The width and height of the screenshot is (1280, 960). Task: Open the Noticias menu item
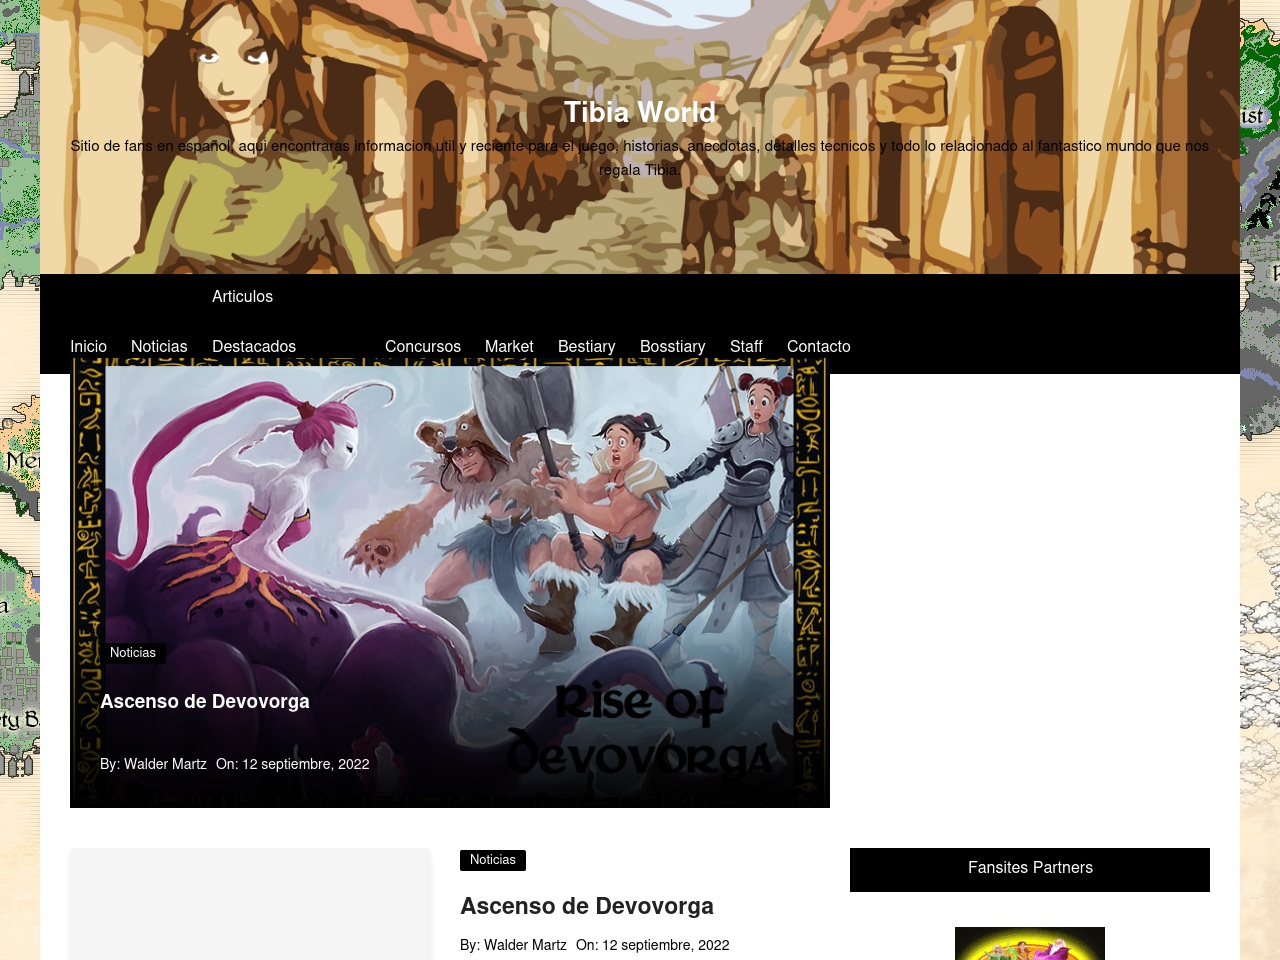(159, 347)
